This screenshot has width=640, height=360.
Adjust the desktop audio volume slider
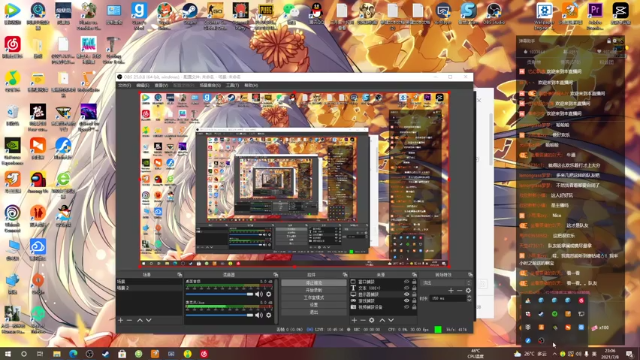pos(219,294)
